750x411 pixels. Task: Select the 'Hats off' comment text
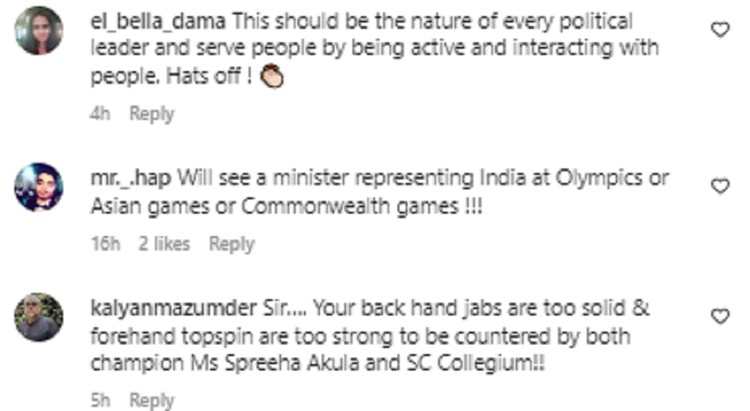point(374,49)
